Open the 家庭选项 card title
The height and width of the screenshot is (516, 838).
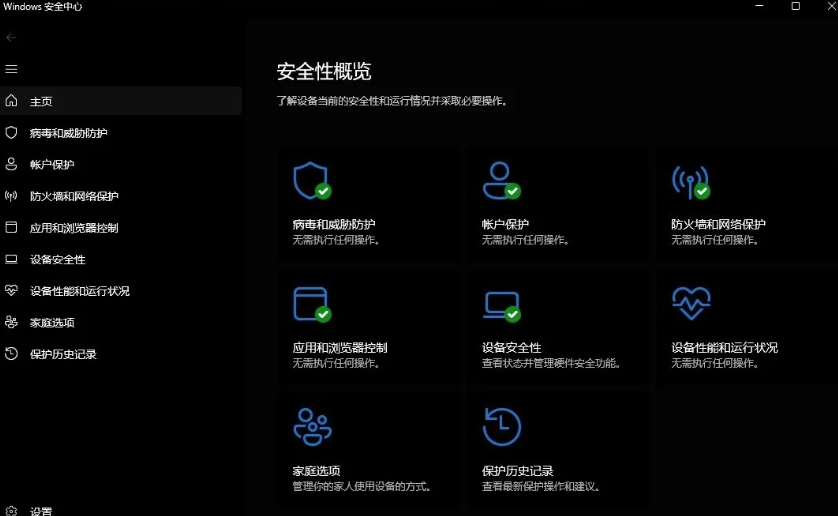(x=316, y=471)
